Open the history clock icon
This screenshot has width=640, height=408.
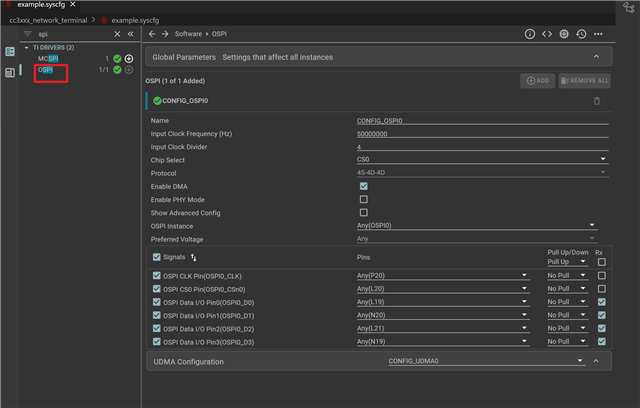coord(581,34)
